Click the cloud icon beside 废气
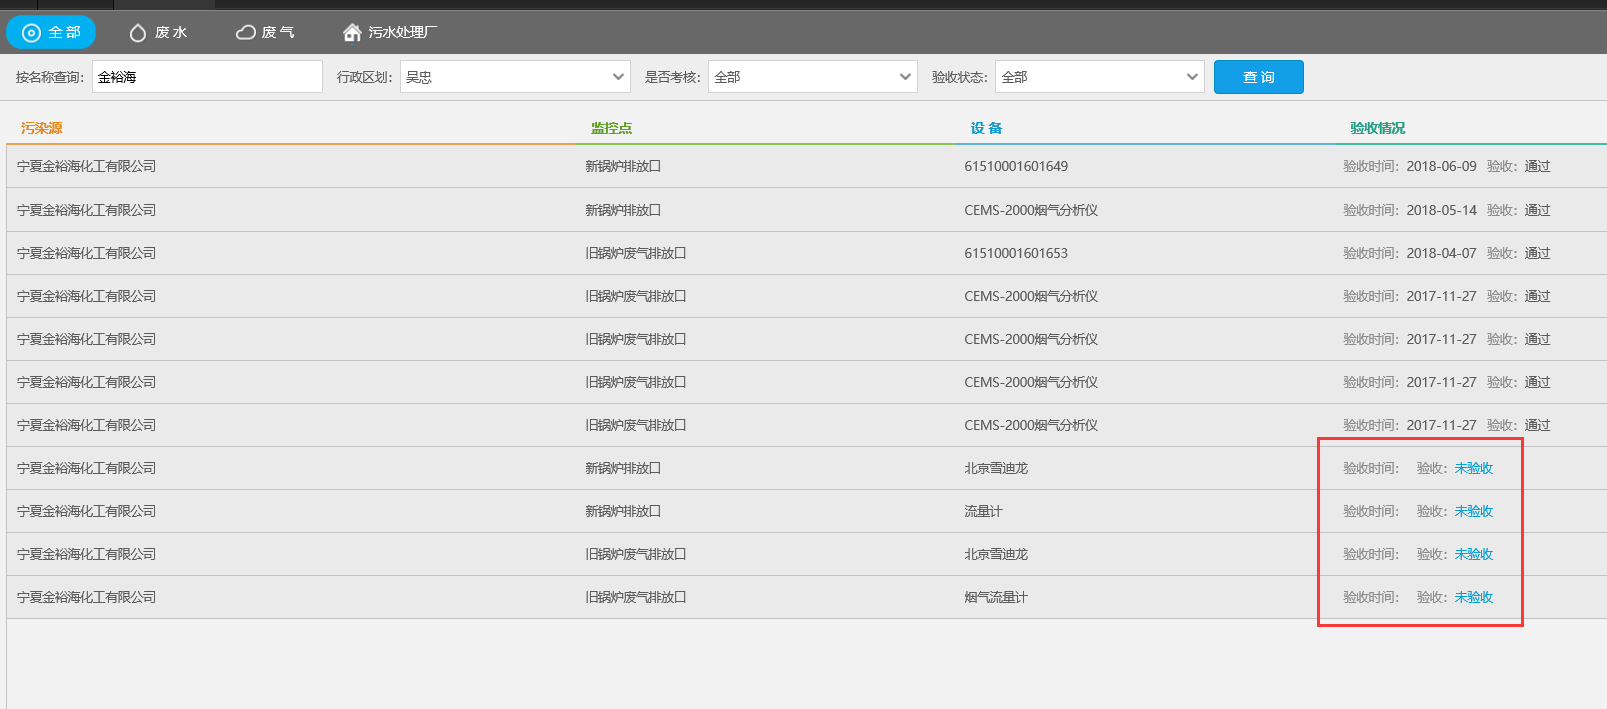The image size is (1607, 709). tap(246, 33)
